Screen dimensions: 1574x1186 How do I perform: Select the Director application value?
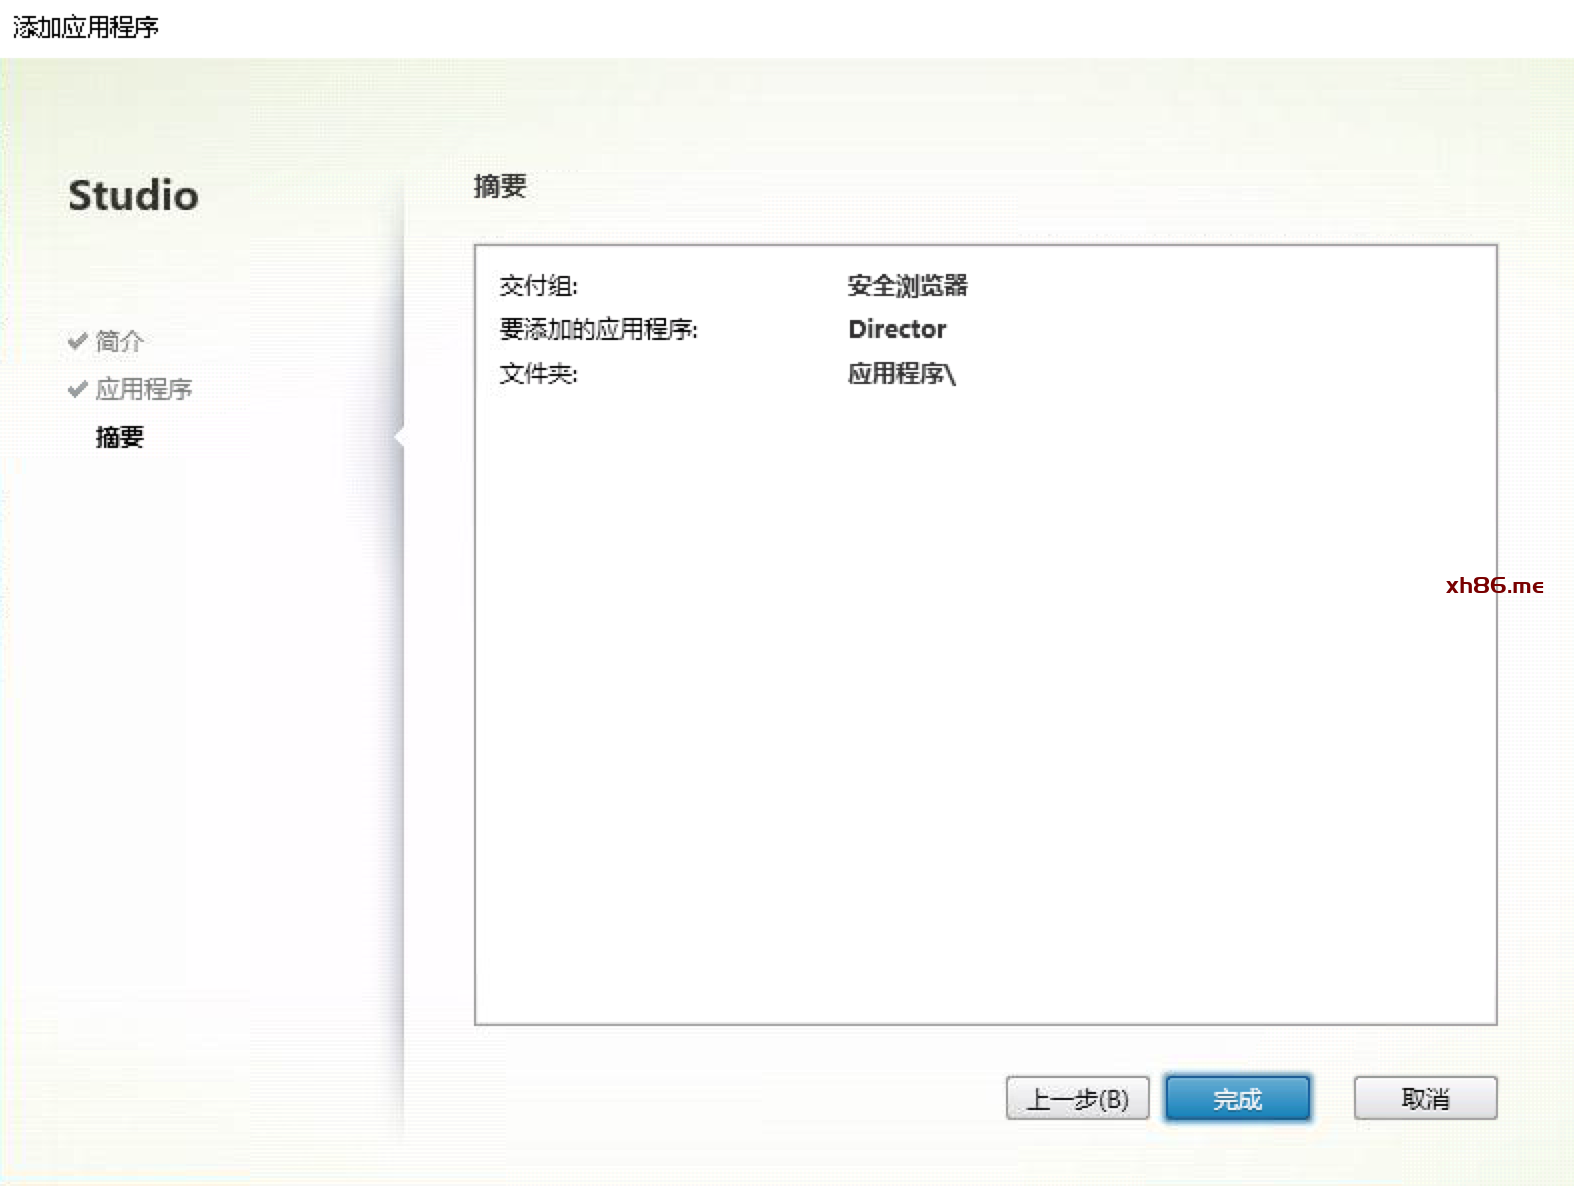click(x=897, y=329)
